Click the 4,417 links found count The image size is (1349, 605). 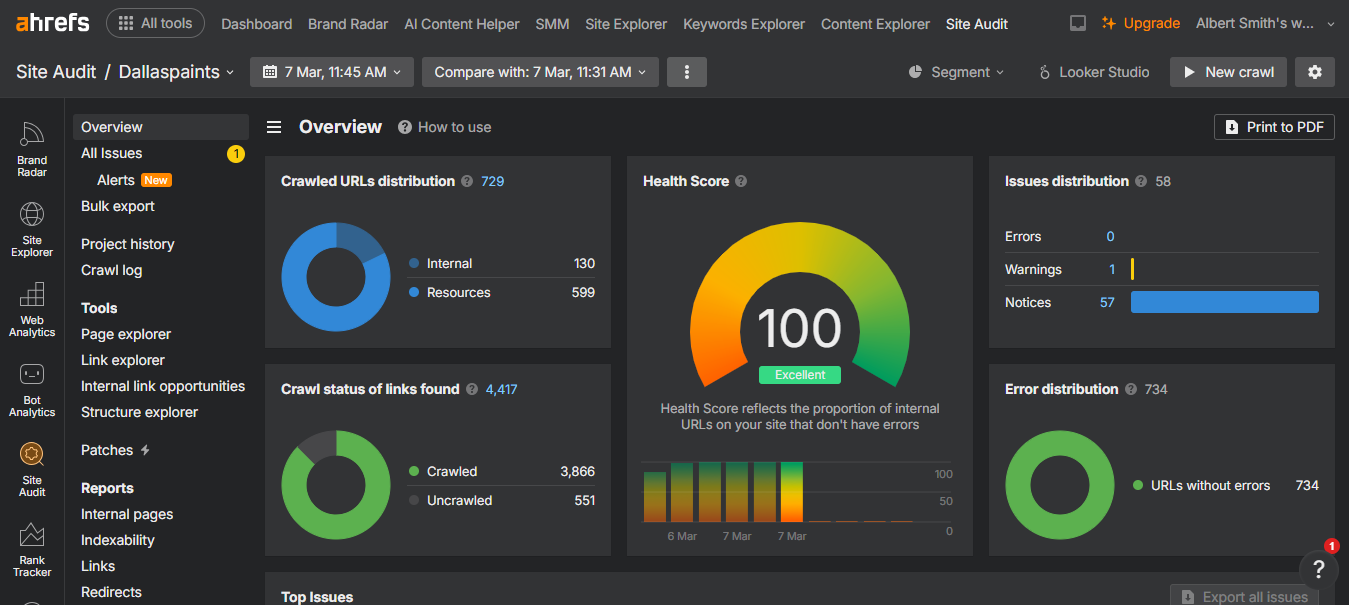click(502, 389)
